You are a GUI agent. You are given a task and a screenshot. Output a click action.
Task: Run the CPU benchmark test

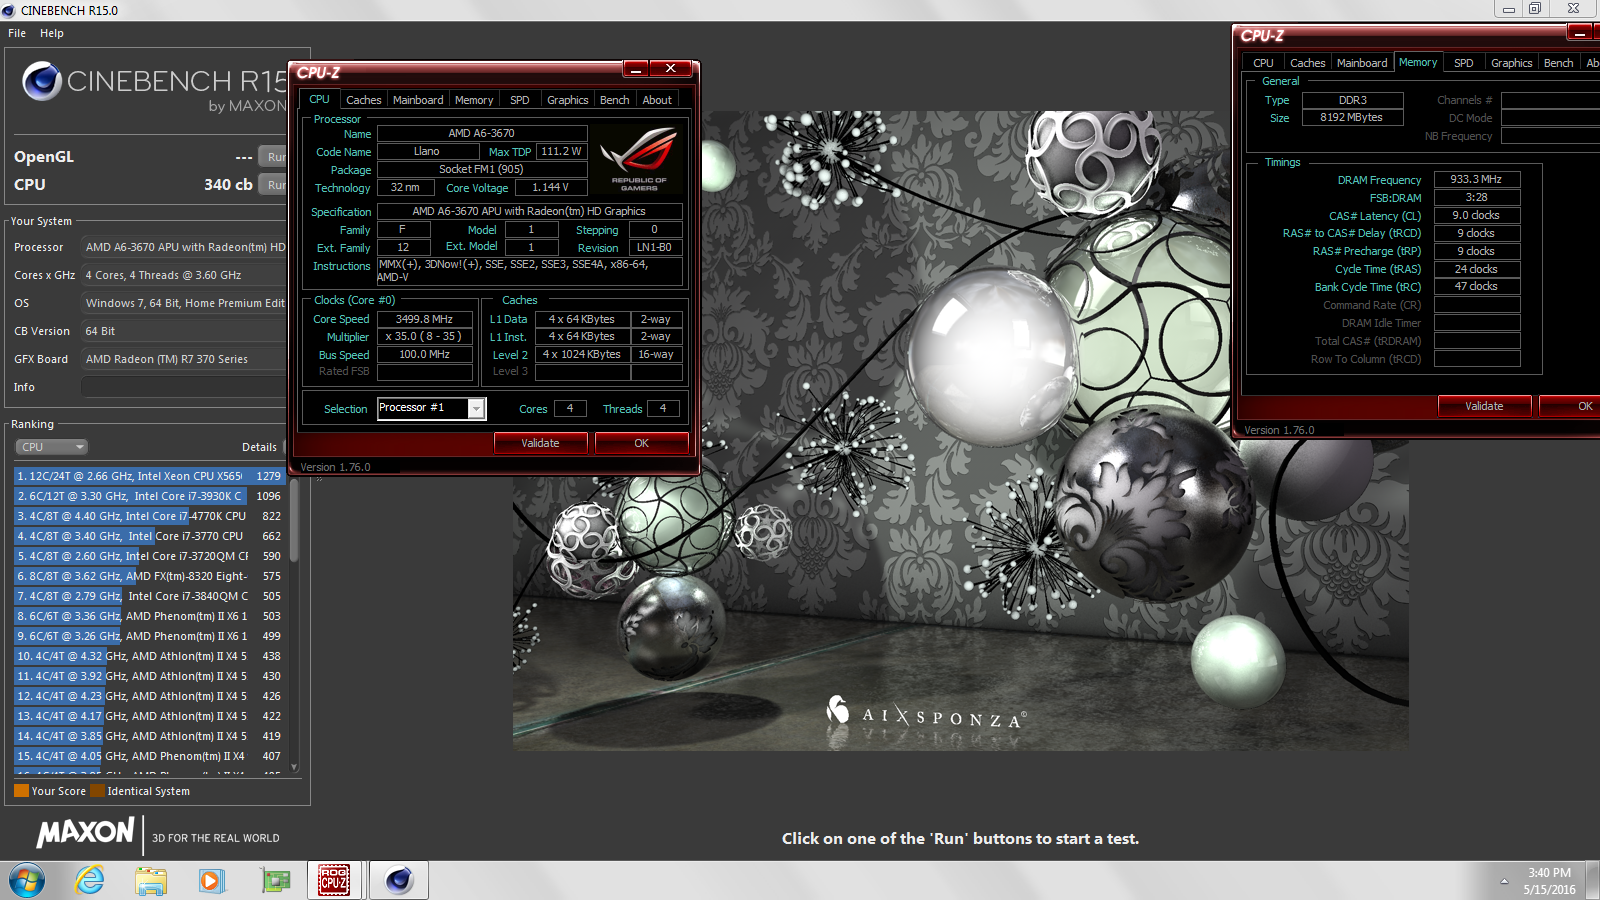pyautogui.click(x=273, y=185)
